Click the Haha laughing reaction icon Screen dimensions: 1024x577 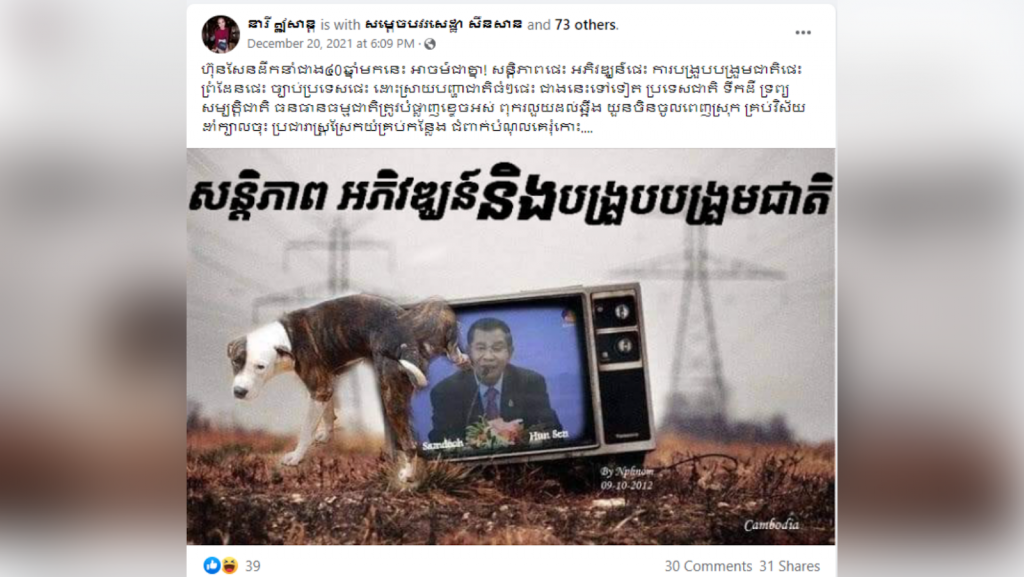coord(229,565)
